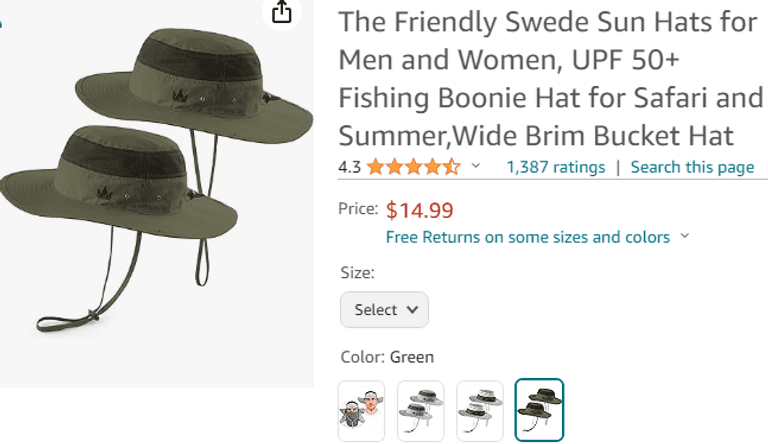Screen dimensions: 768x444
Task: Click Free Returns on some sizes and colors
Action: tap(527, 237)
